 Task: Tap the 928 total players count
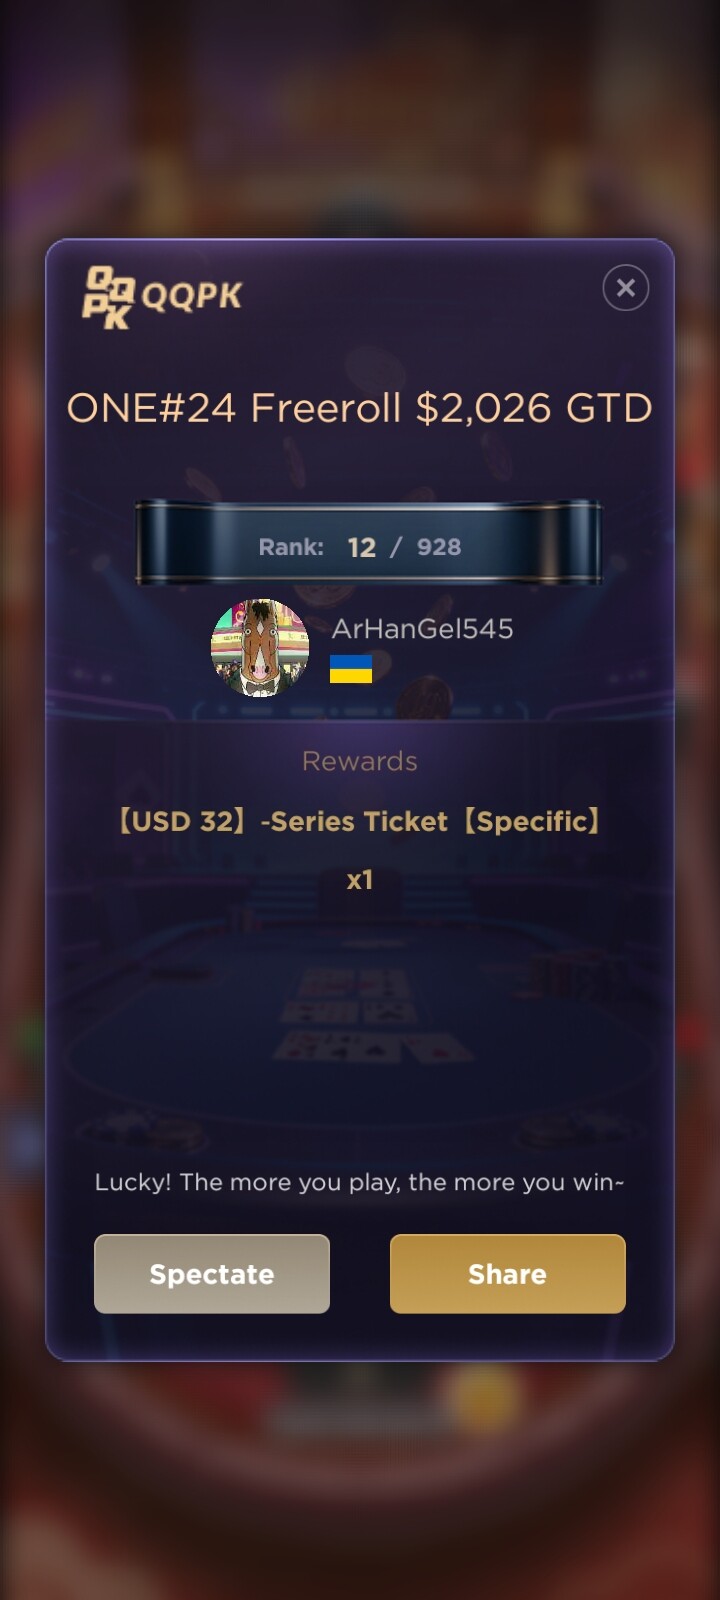coord(439,547)
